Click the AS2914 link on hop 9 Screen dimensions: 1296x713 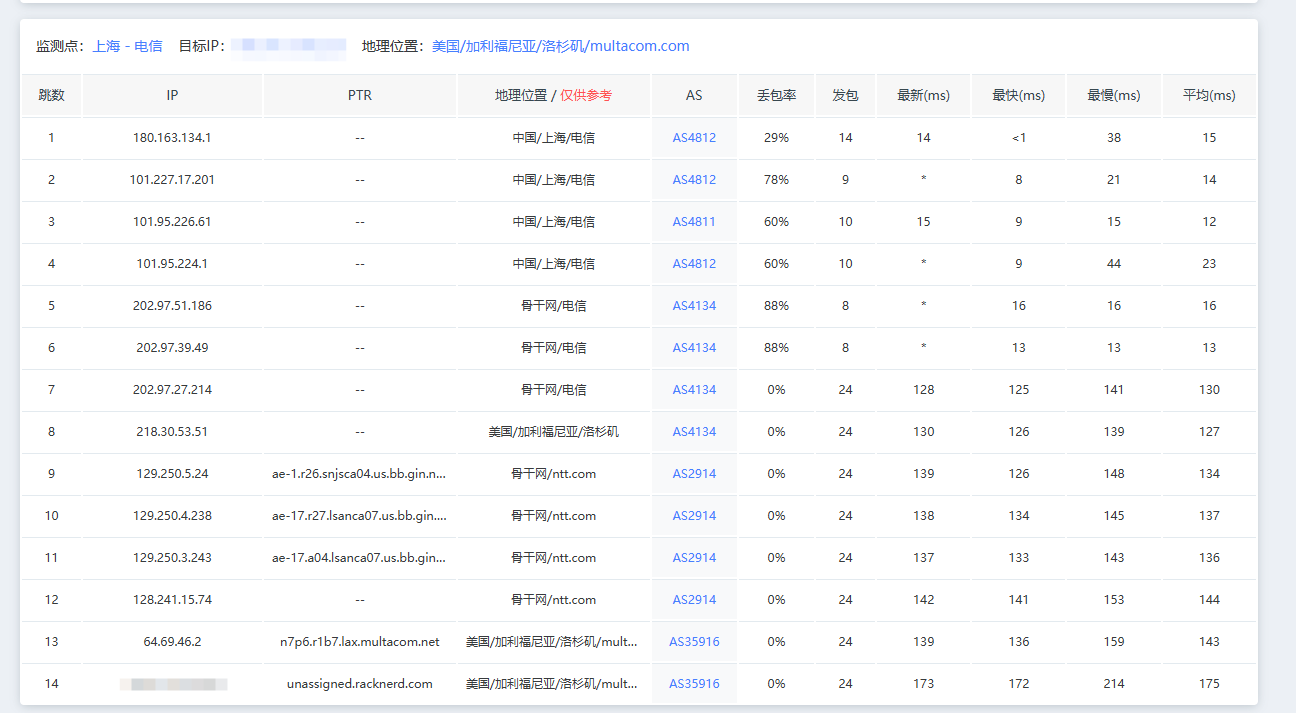[x=694, y=473]
